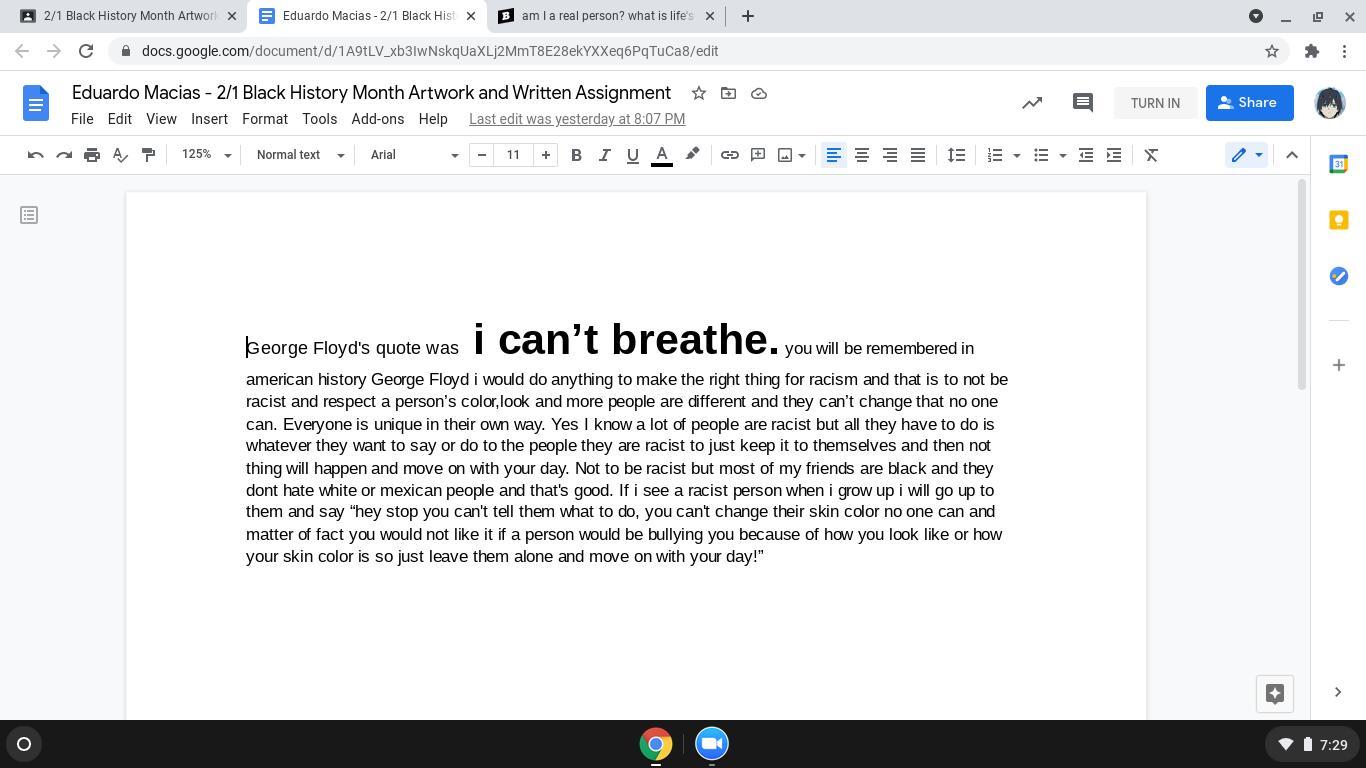The width and height of the screenshot is (1366, 768).
Task: Clear formatting with the toolbar icon
Action: pos(1151,155)
